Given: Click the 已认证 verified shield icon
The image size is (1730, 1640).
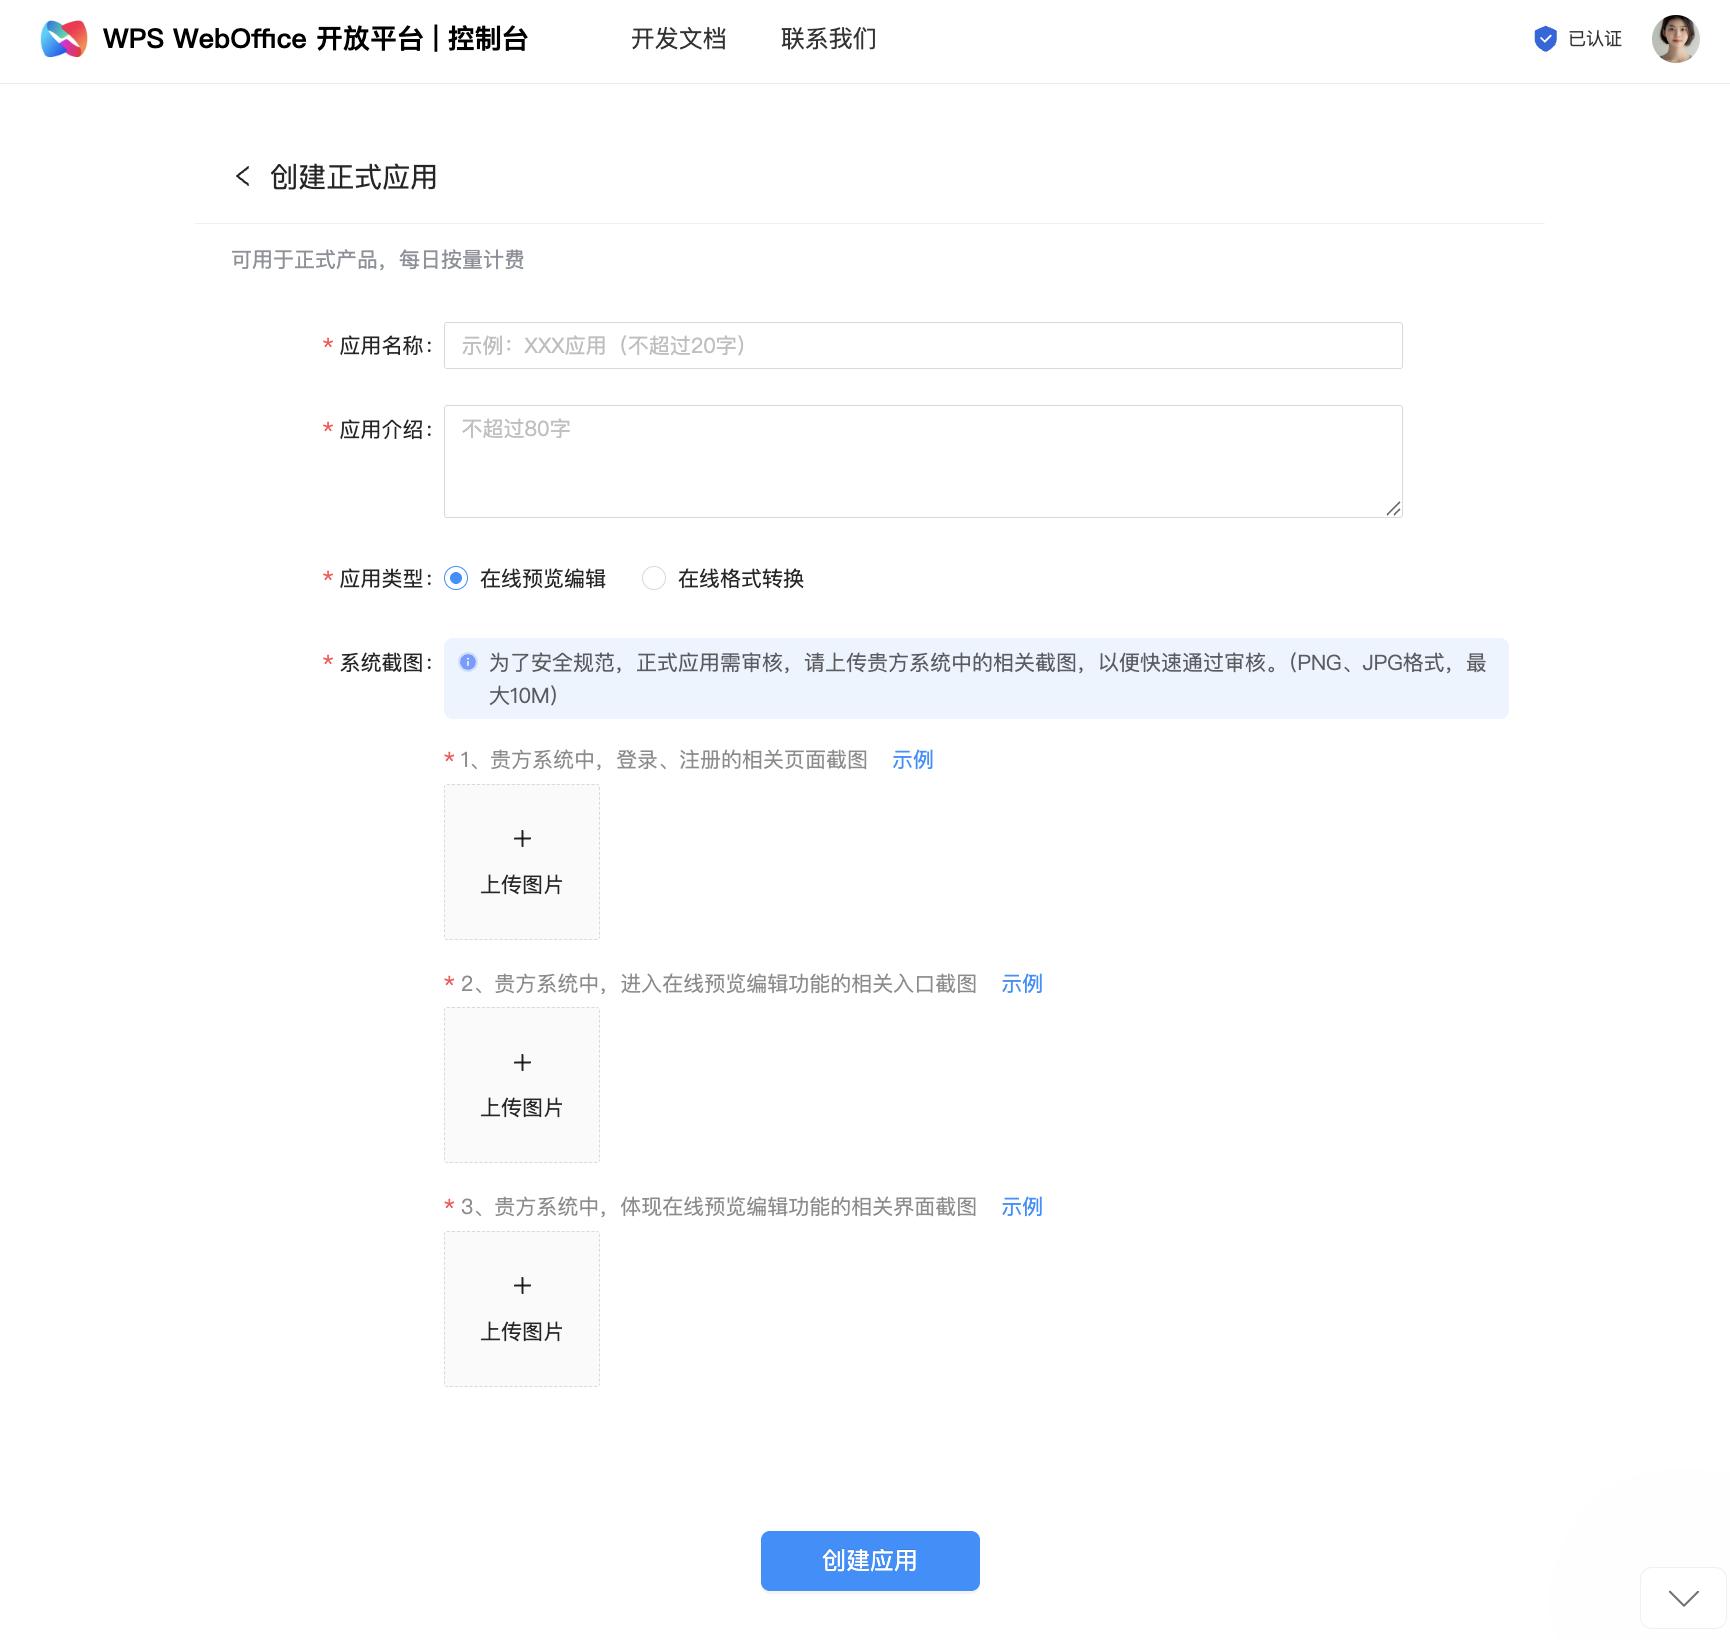Looking at the screenshot, I should (1545, 39).
